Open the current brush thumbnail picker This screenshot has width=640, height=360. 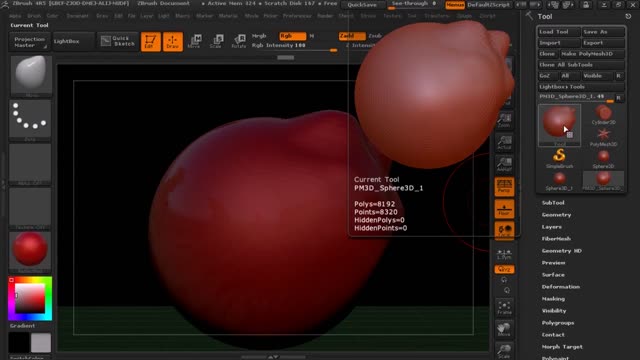coord(31,76)
